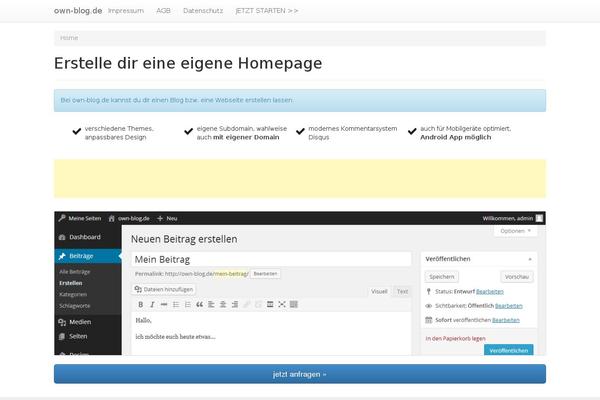
Task: Open the Kategorien submenu entry
Action: coord(73,295)
